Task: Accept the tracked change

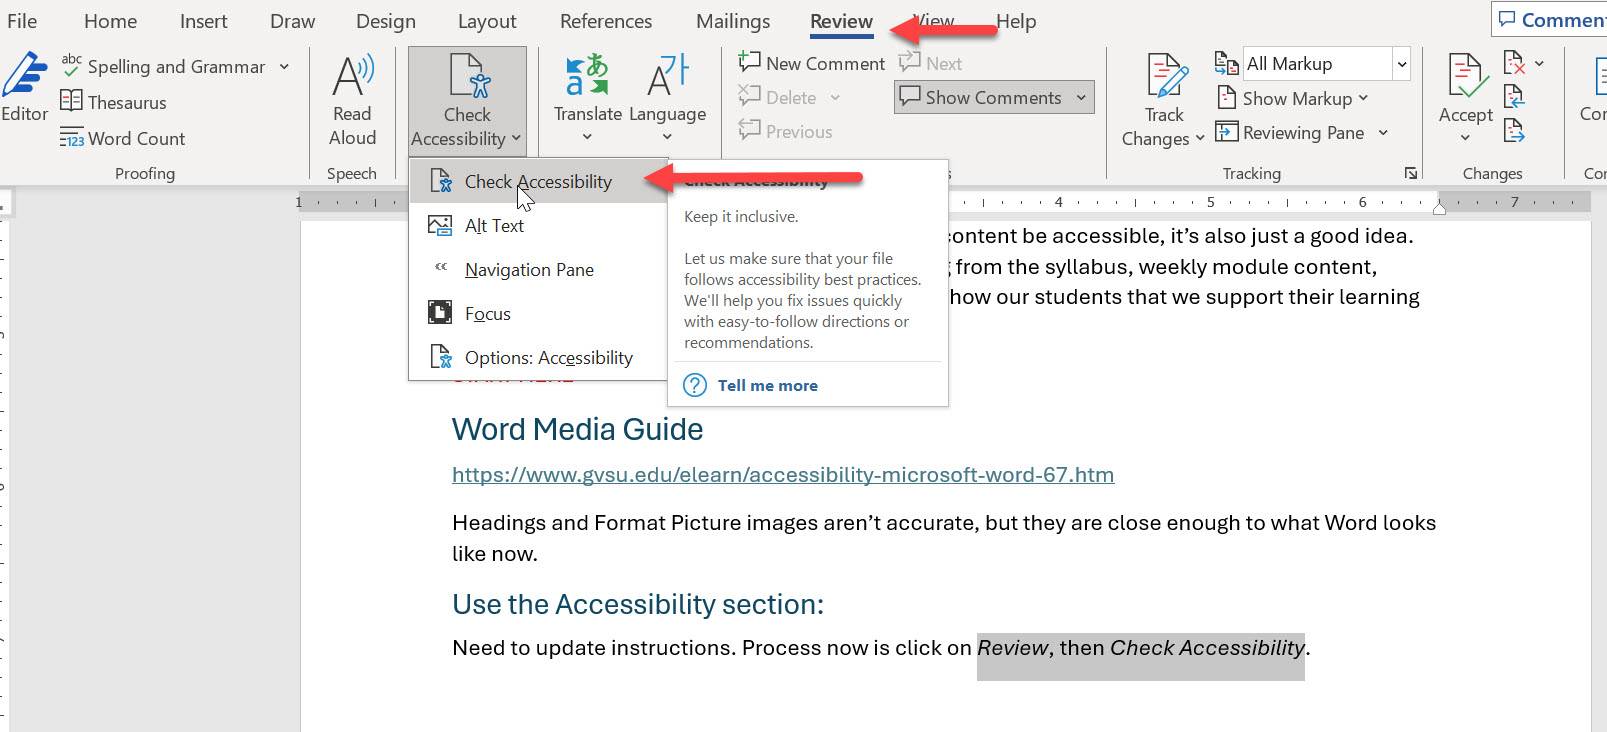Action: [x=1465, y=80]
